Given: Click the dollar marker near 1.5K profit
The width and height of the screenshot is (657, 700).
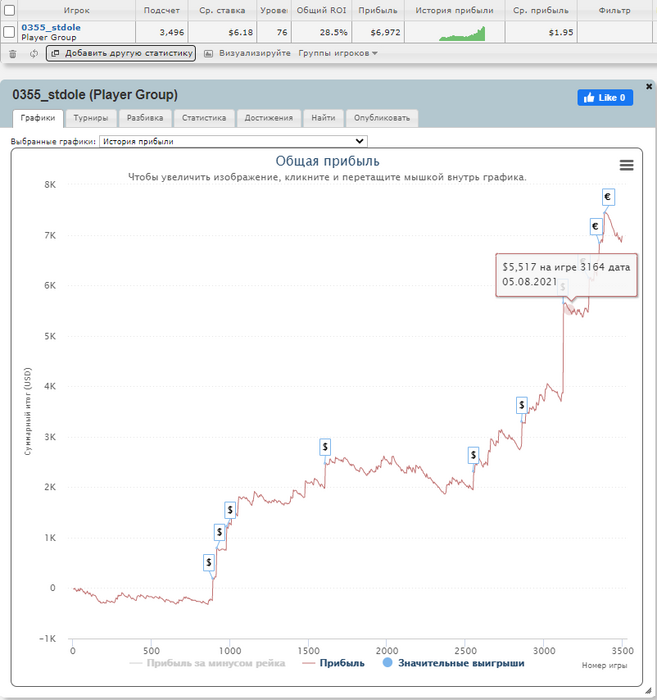Looking at the screenshot, I should coord(230,509).
